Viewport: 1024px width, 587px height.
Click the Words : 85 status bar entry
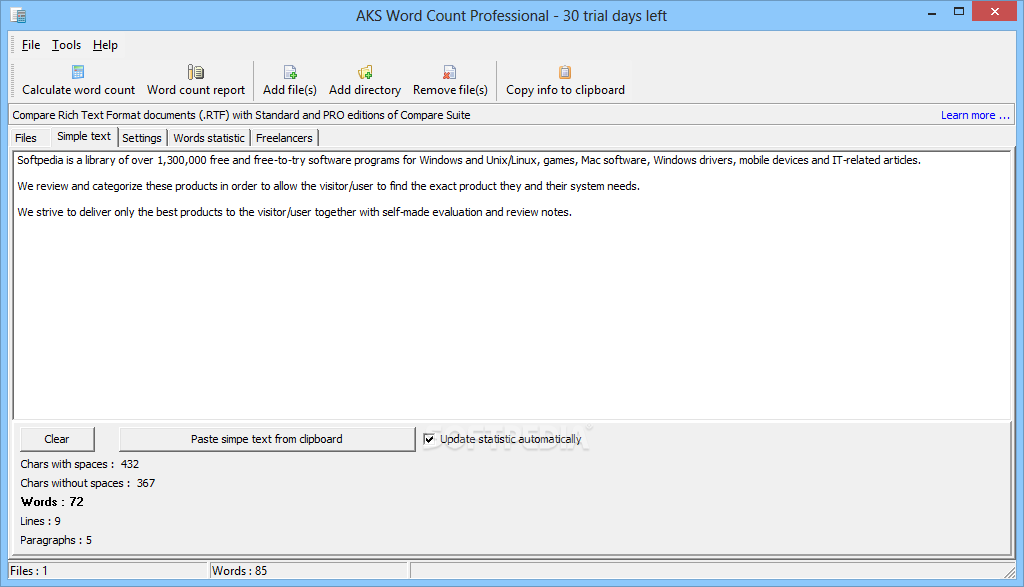tap(308, 571)
